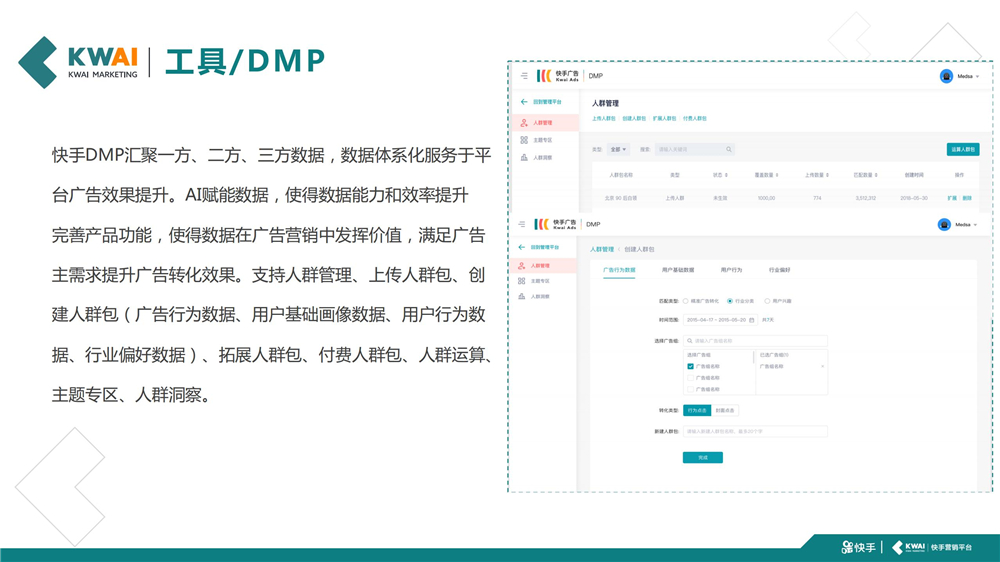Choose 行为点击 conversion type toggle
The height and width of the screenshot is (562, 1000).
coord(697,410)
